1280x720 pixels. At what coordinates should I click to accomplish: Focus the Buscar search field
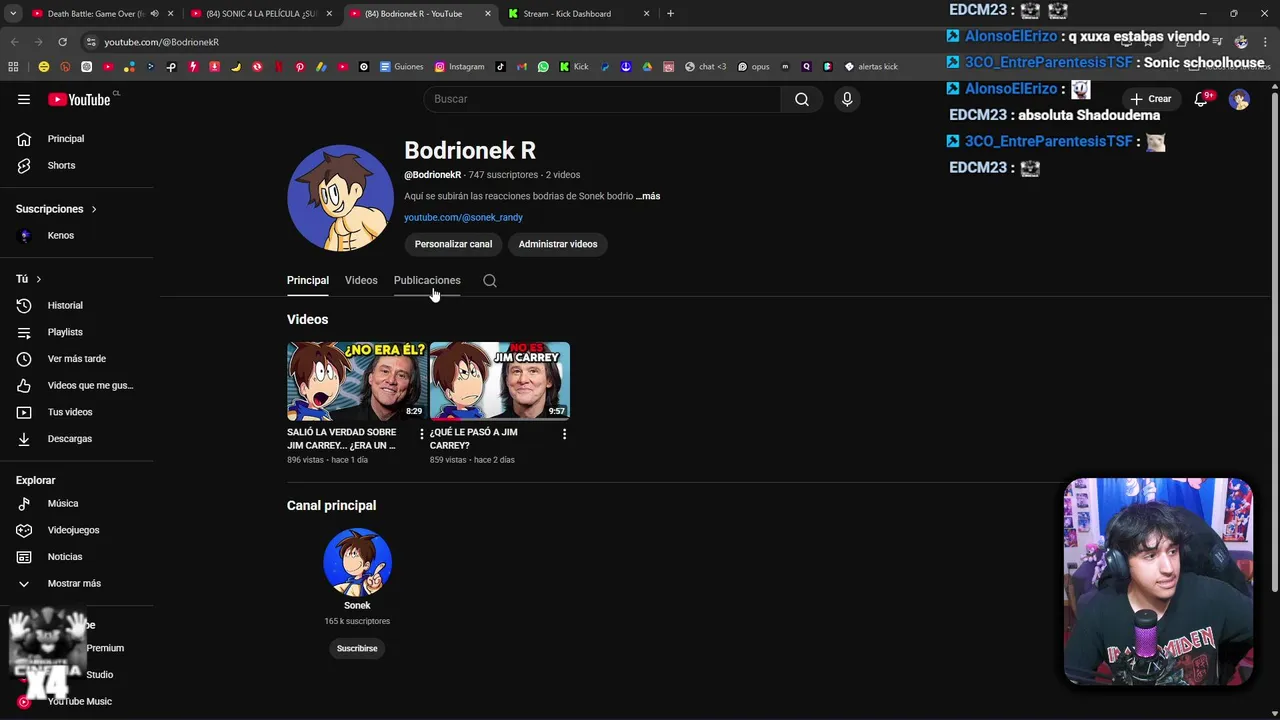[x=602, y=99]
